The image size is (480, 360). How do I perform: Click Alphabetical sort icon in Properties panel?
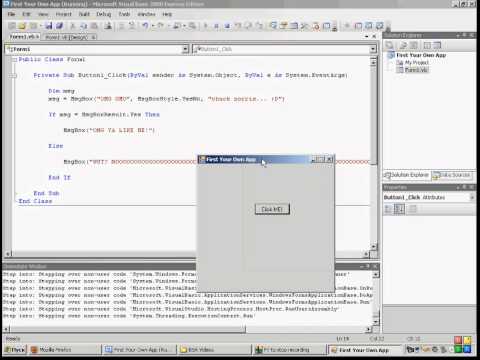399,209
